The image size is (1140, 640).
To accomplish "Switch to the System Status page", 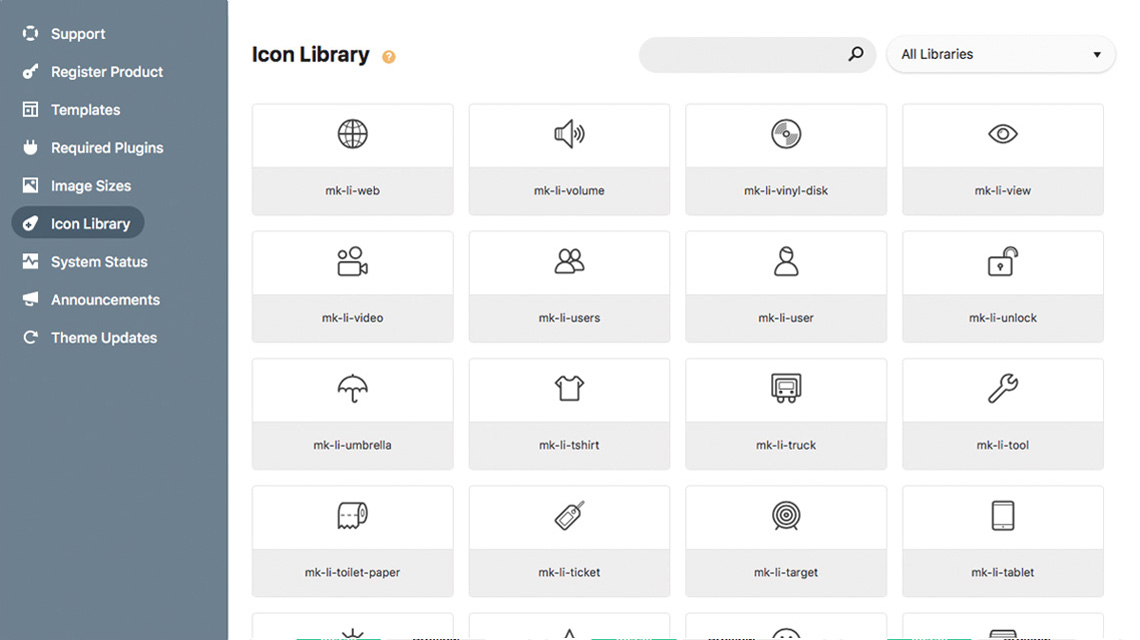I will [x=95, y=261].
